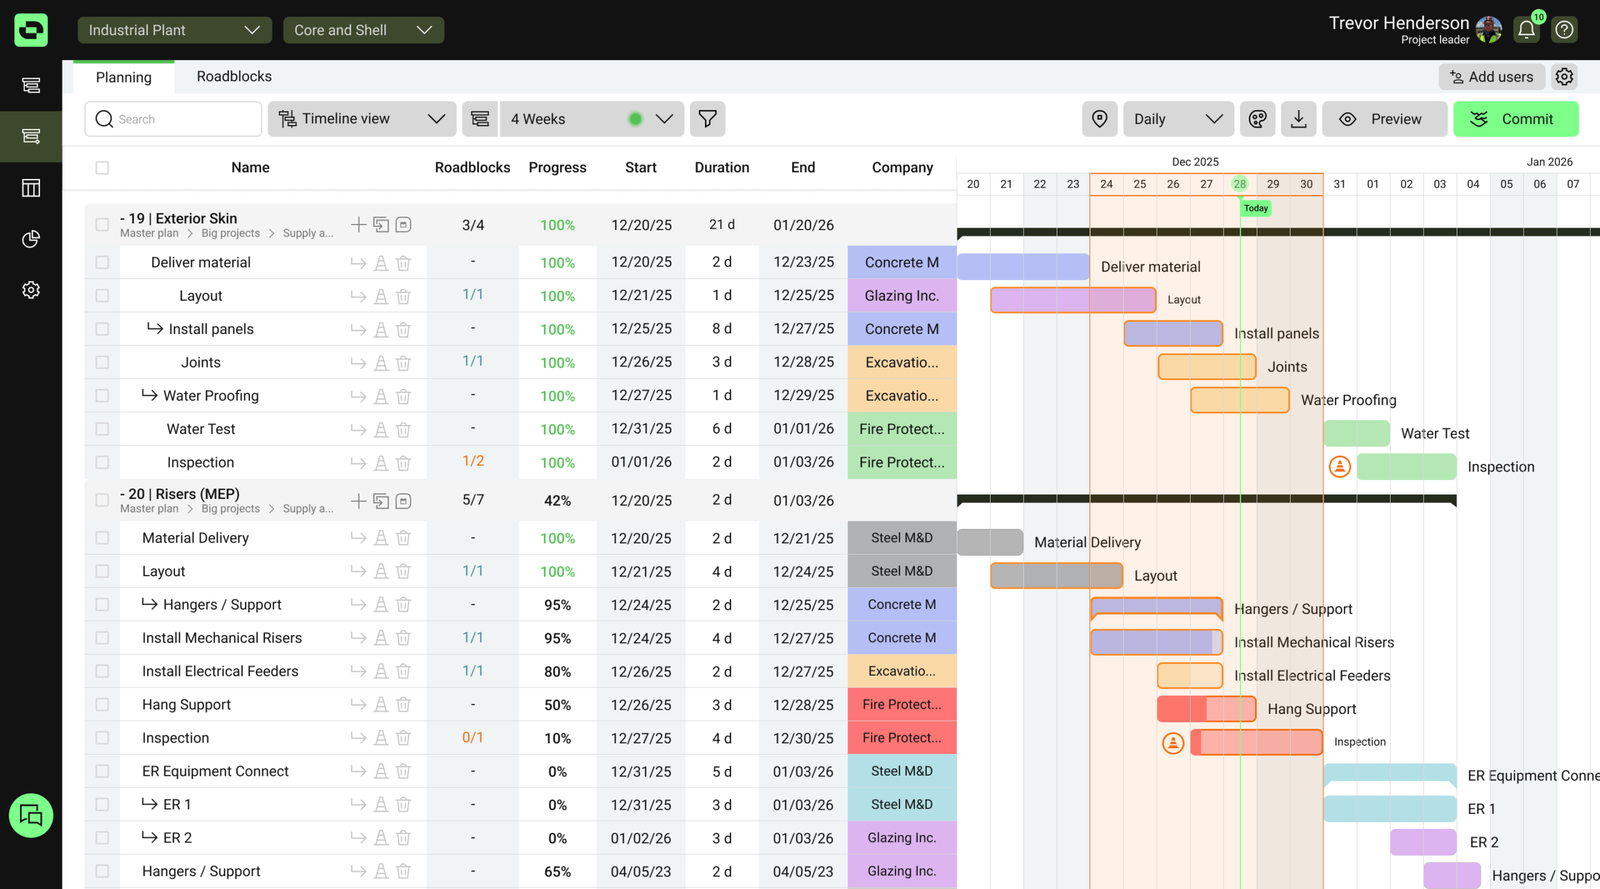
Task: Click the collapse icon of 20 Risers group
Action: (x=403, y=501)
